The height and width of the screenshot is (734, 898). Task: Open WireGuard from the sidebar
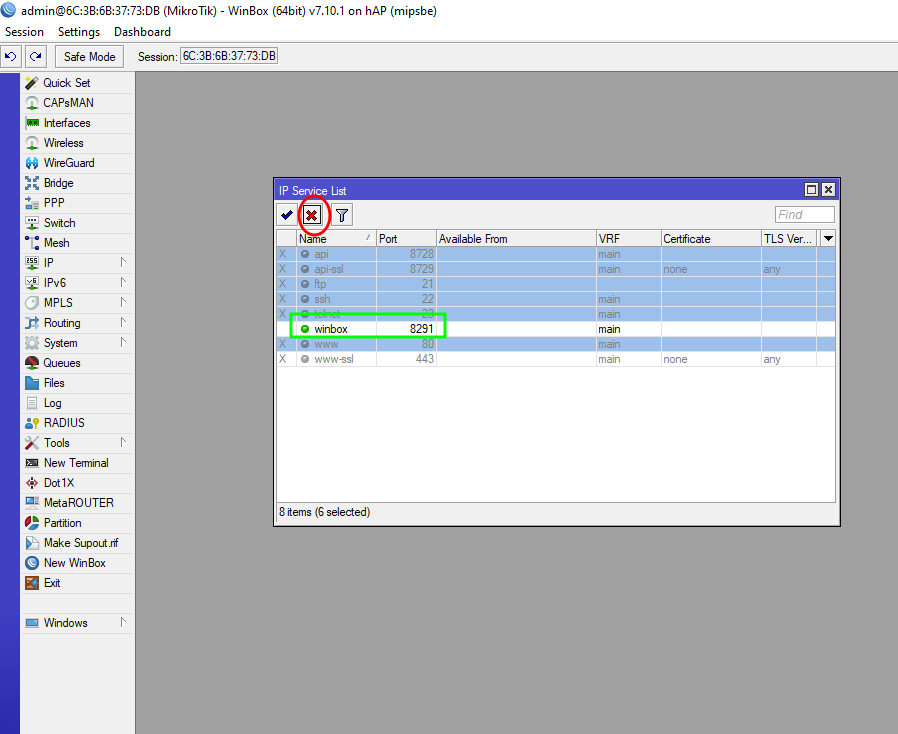click(68, 163)
